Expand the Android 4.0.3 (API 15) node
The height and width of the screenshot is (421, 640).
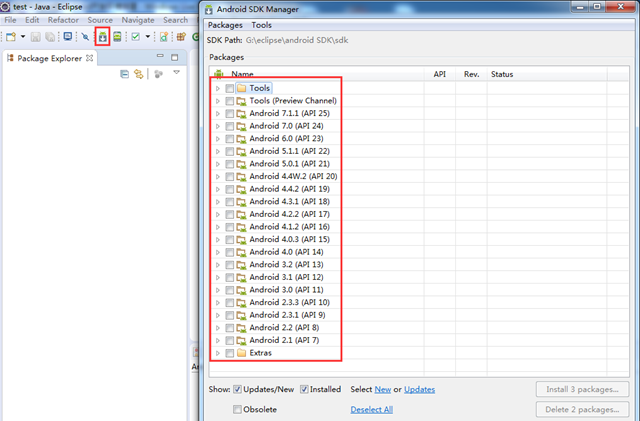(x=218, y=240)
